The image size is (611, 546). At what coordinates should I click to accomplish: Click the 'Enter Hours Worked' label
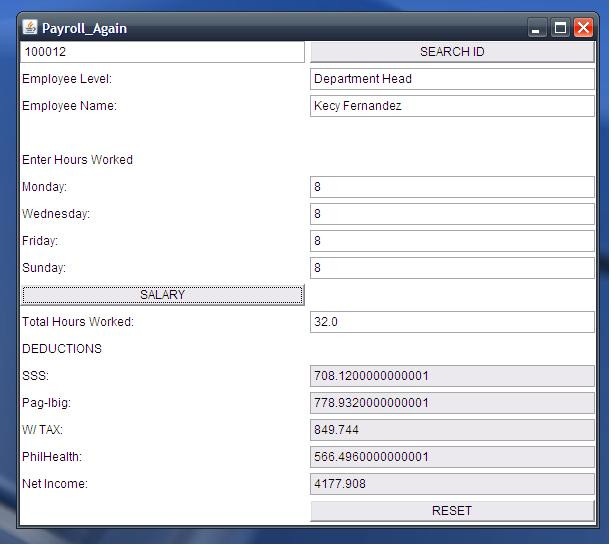point(78,160)
